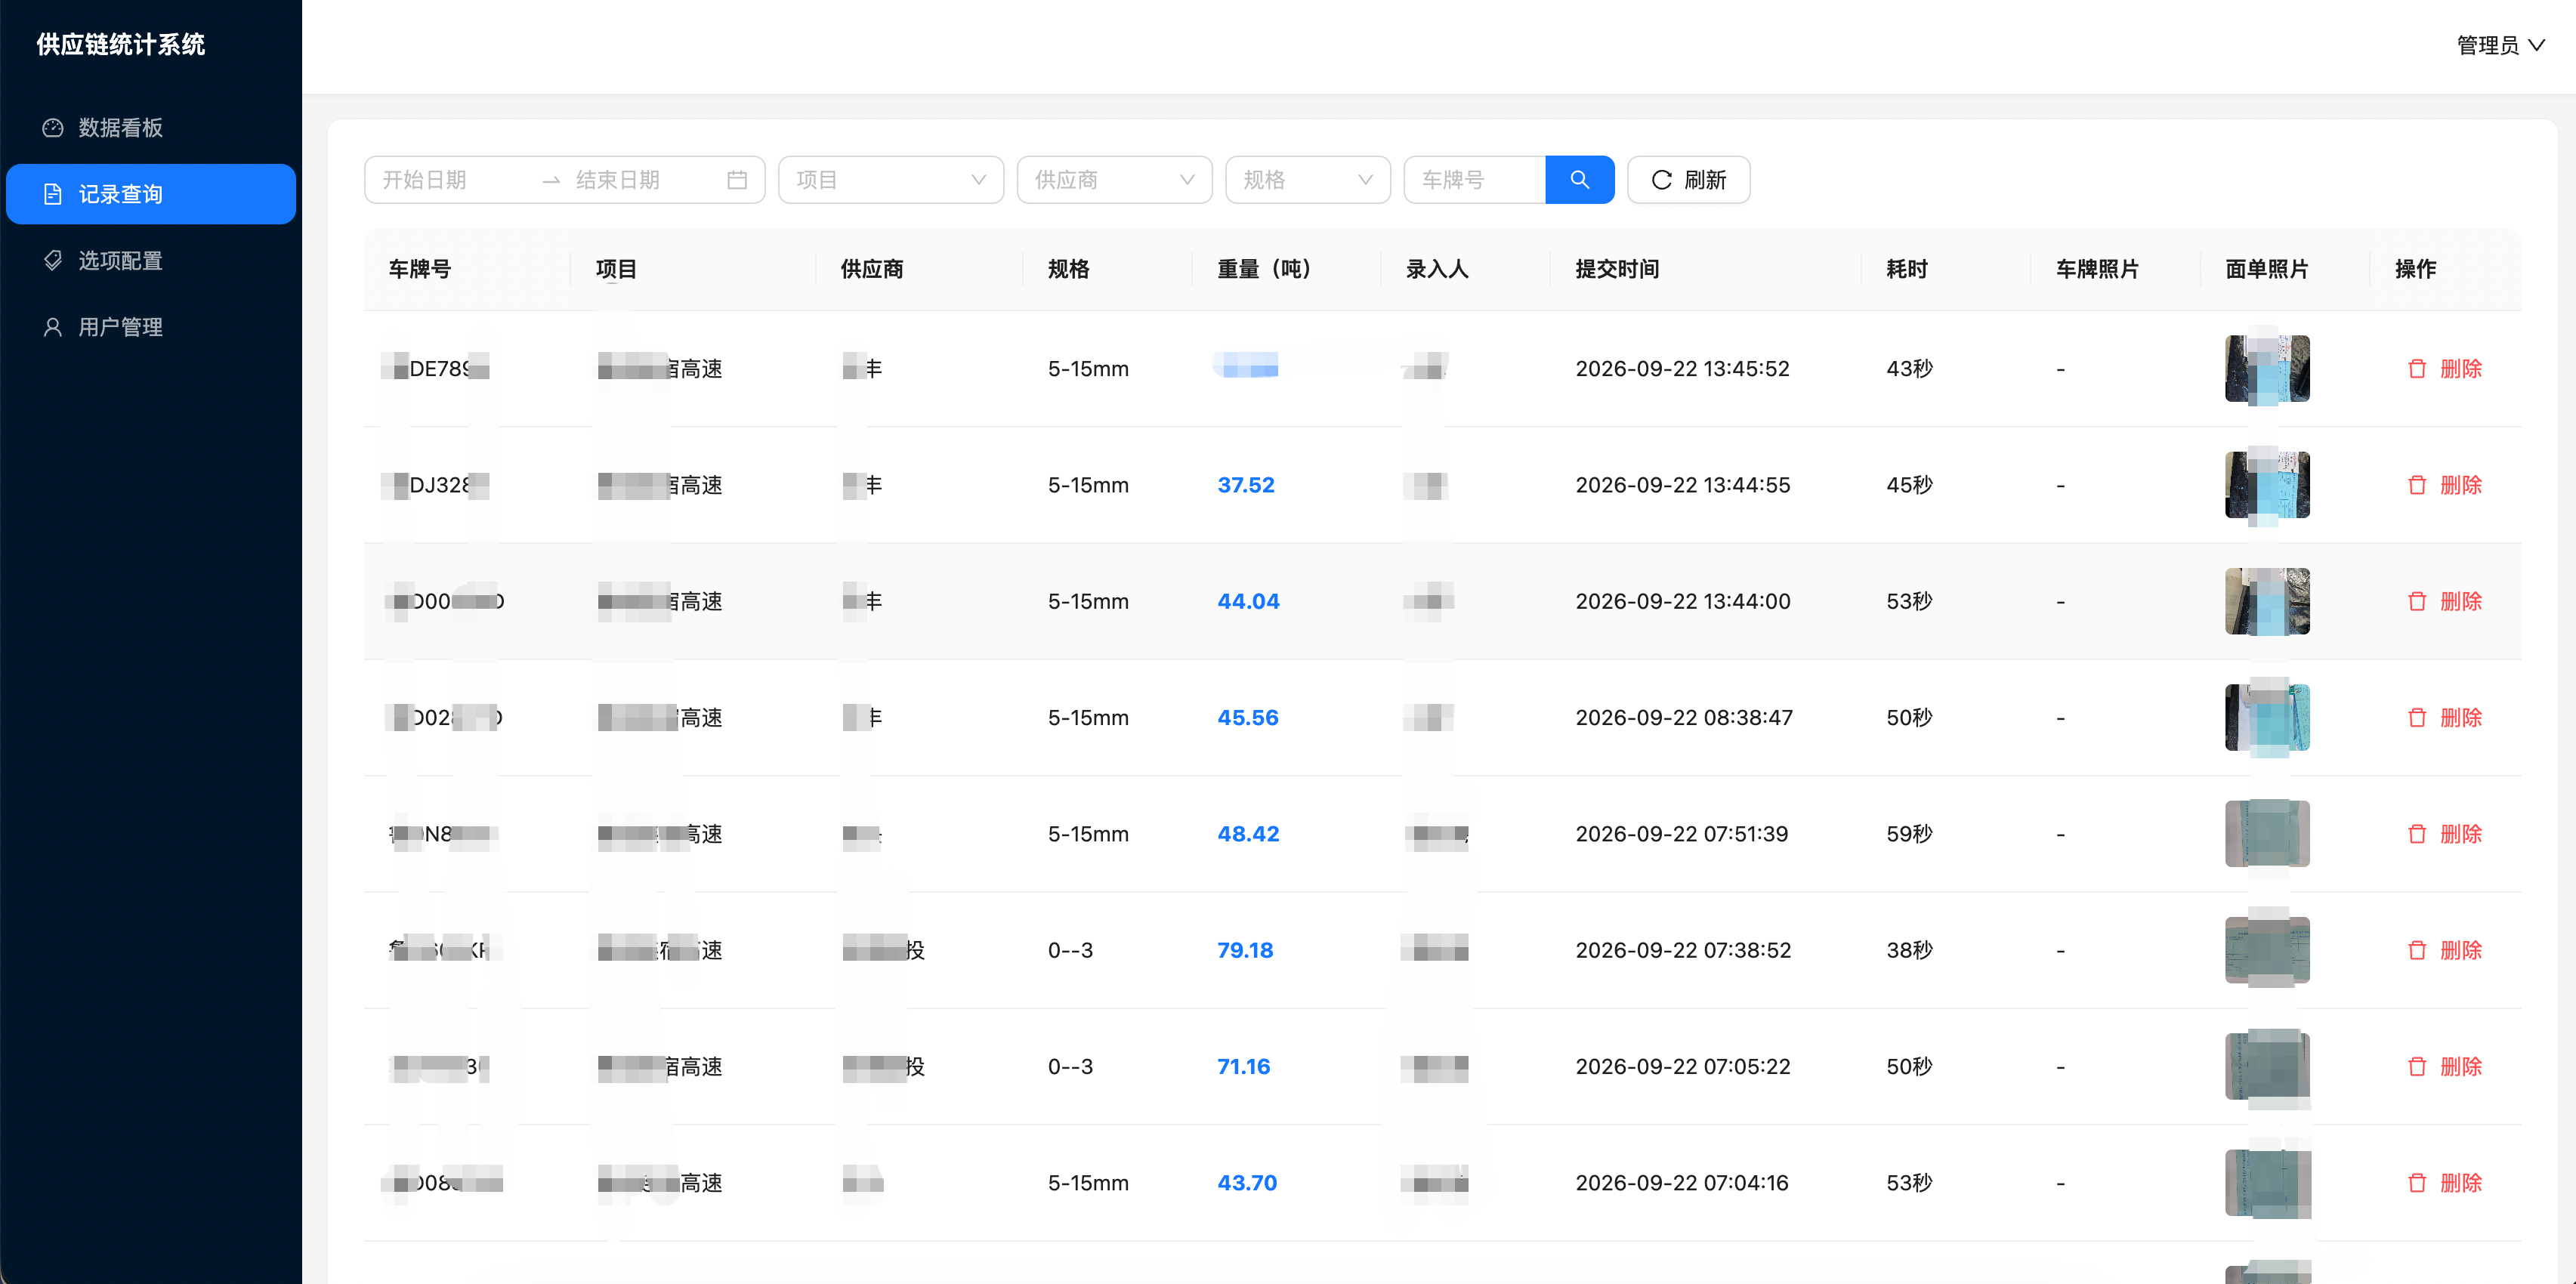Viewport: 2576px width, 1284px height.
Task: Open the 用户管理 menu item
Action: tap(151, 327)
